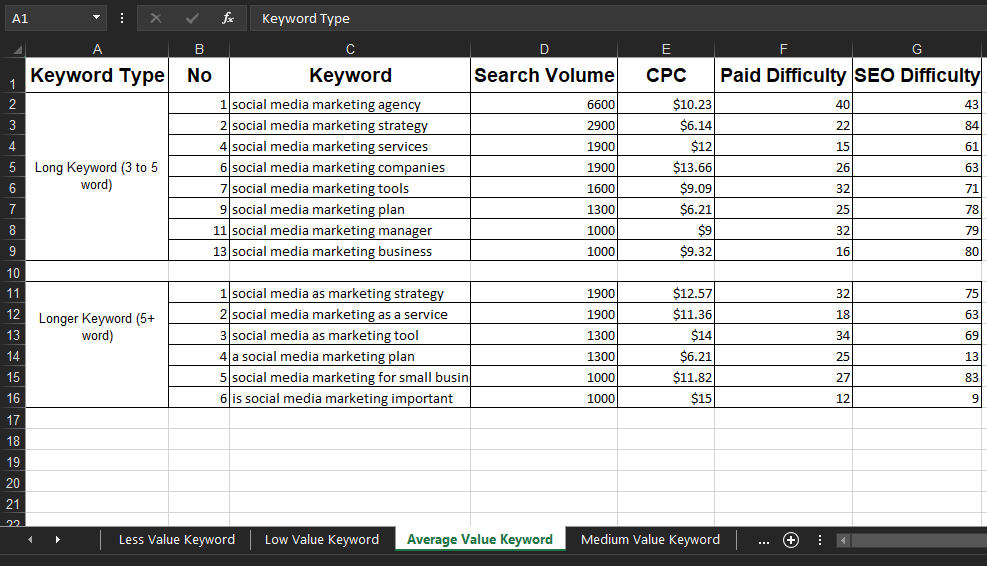987x566 pixels.
Task: Open the Medium Value Keyword sheet tab
Action: coord(650,540)
